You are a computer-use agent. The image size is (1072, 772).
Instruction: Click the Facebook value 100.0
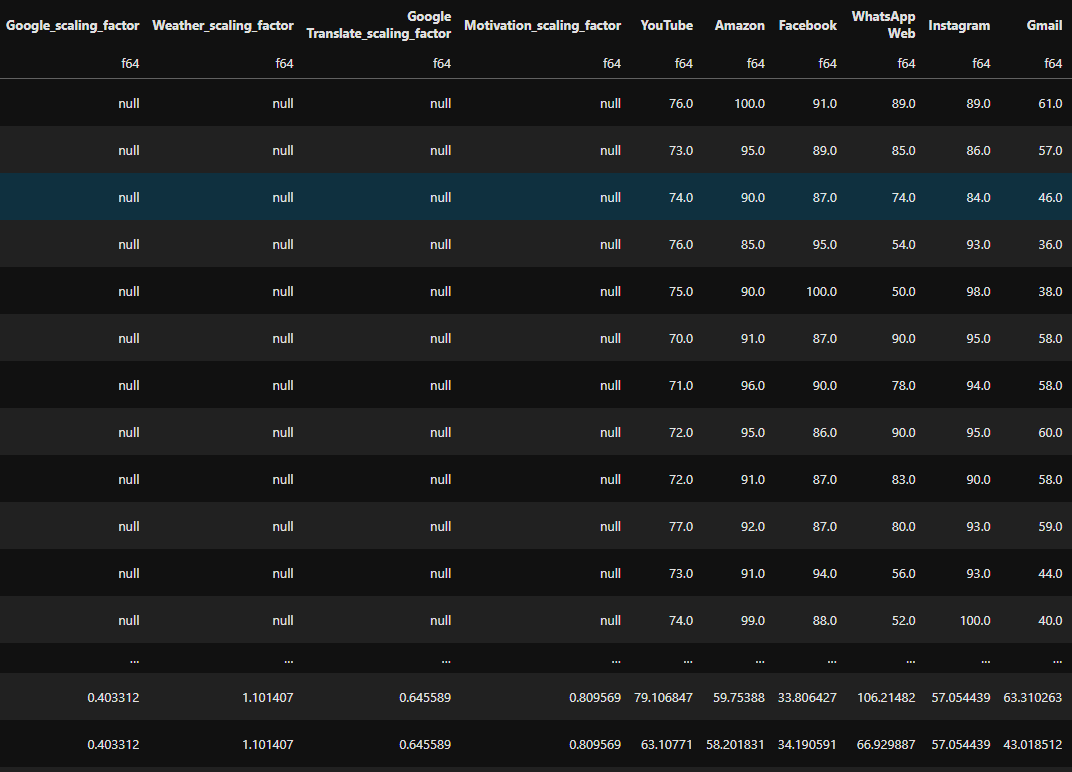[821, 291]
